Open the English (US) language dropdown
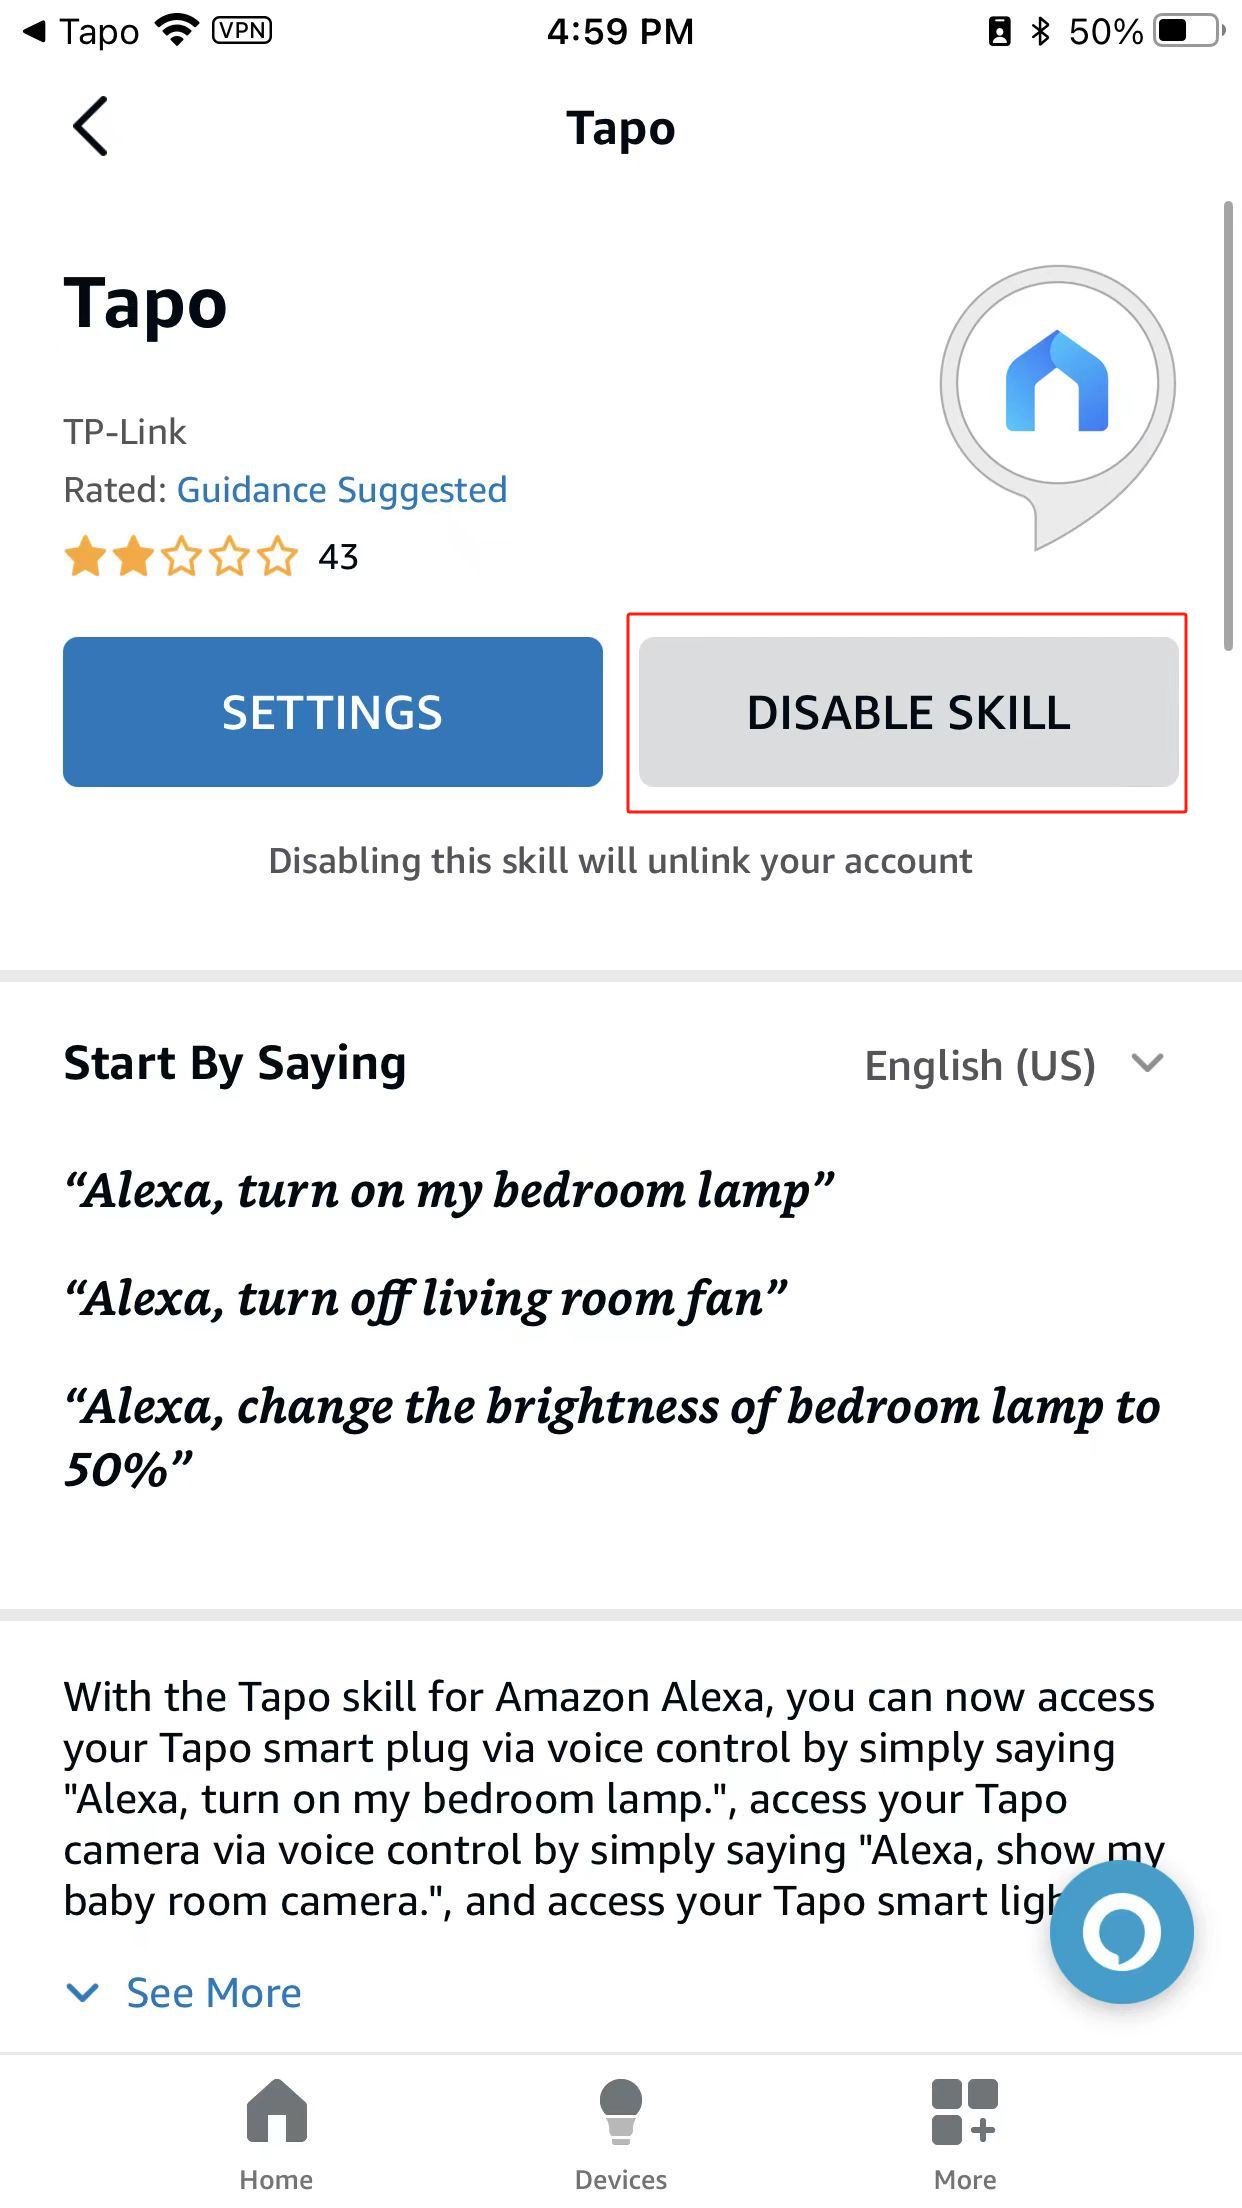 point(1014,1065)
